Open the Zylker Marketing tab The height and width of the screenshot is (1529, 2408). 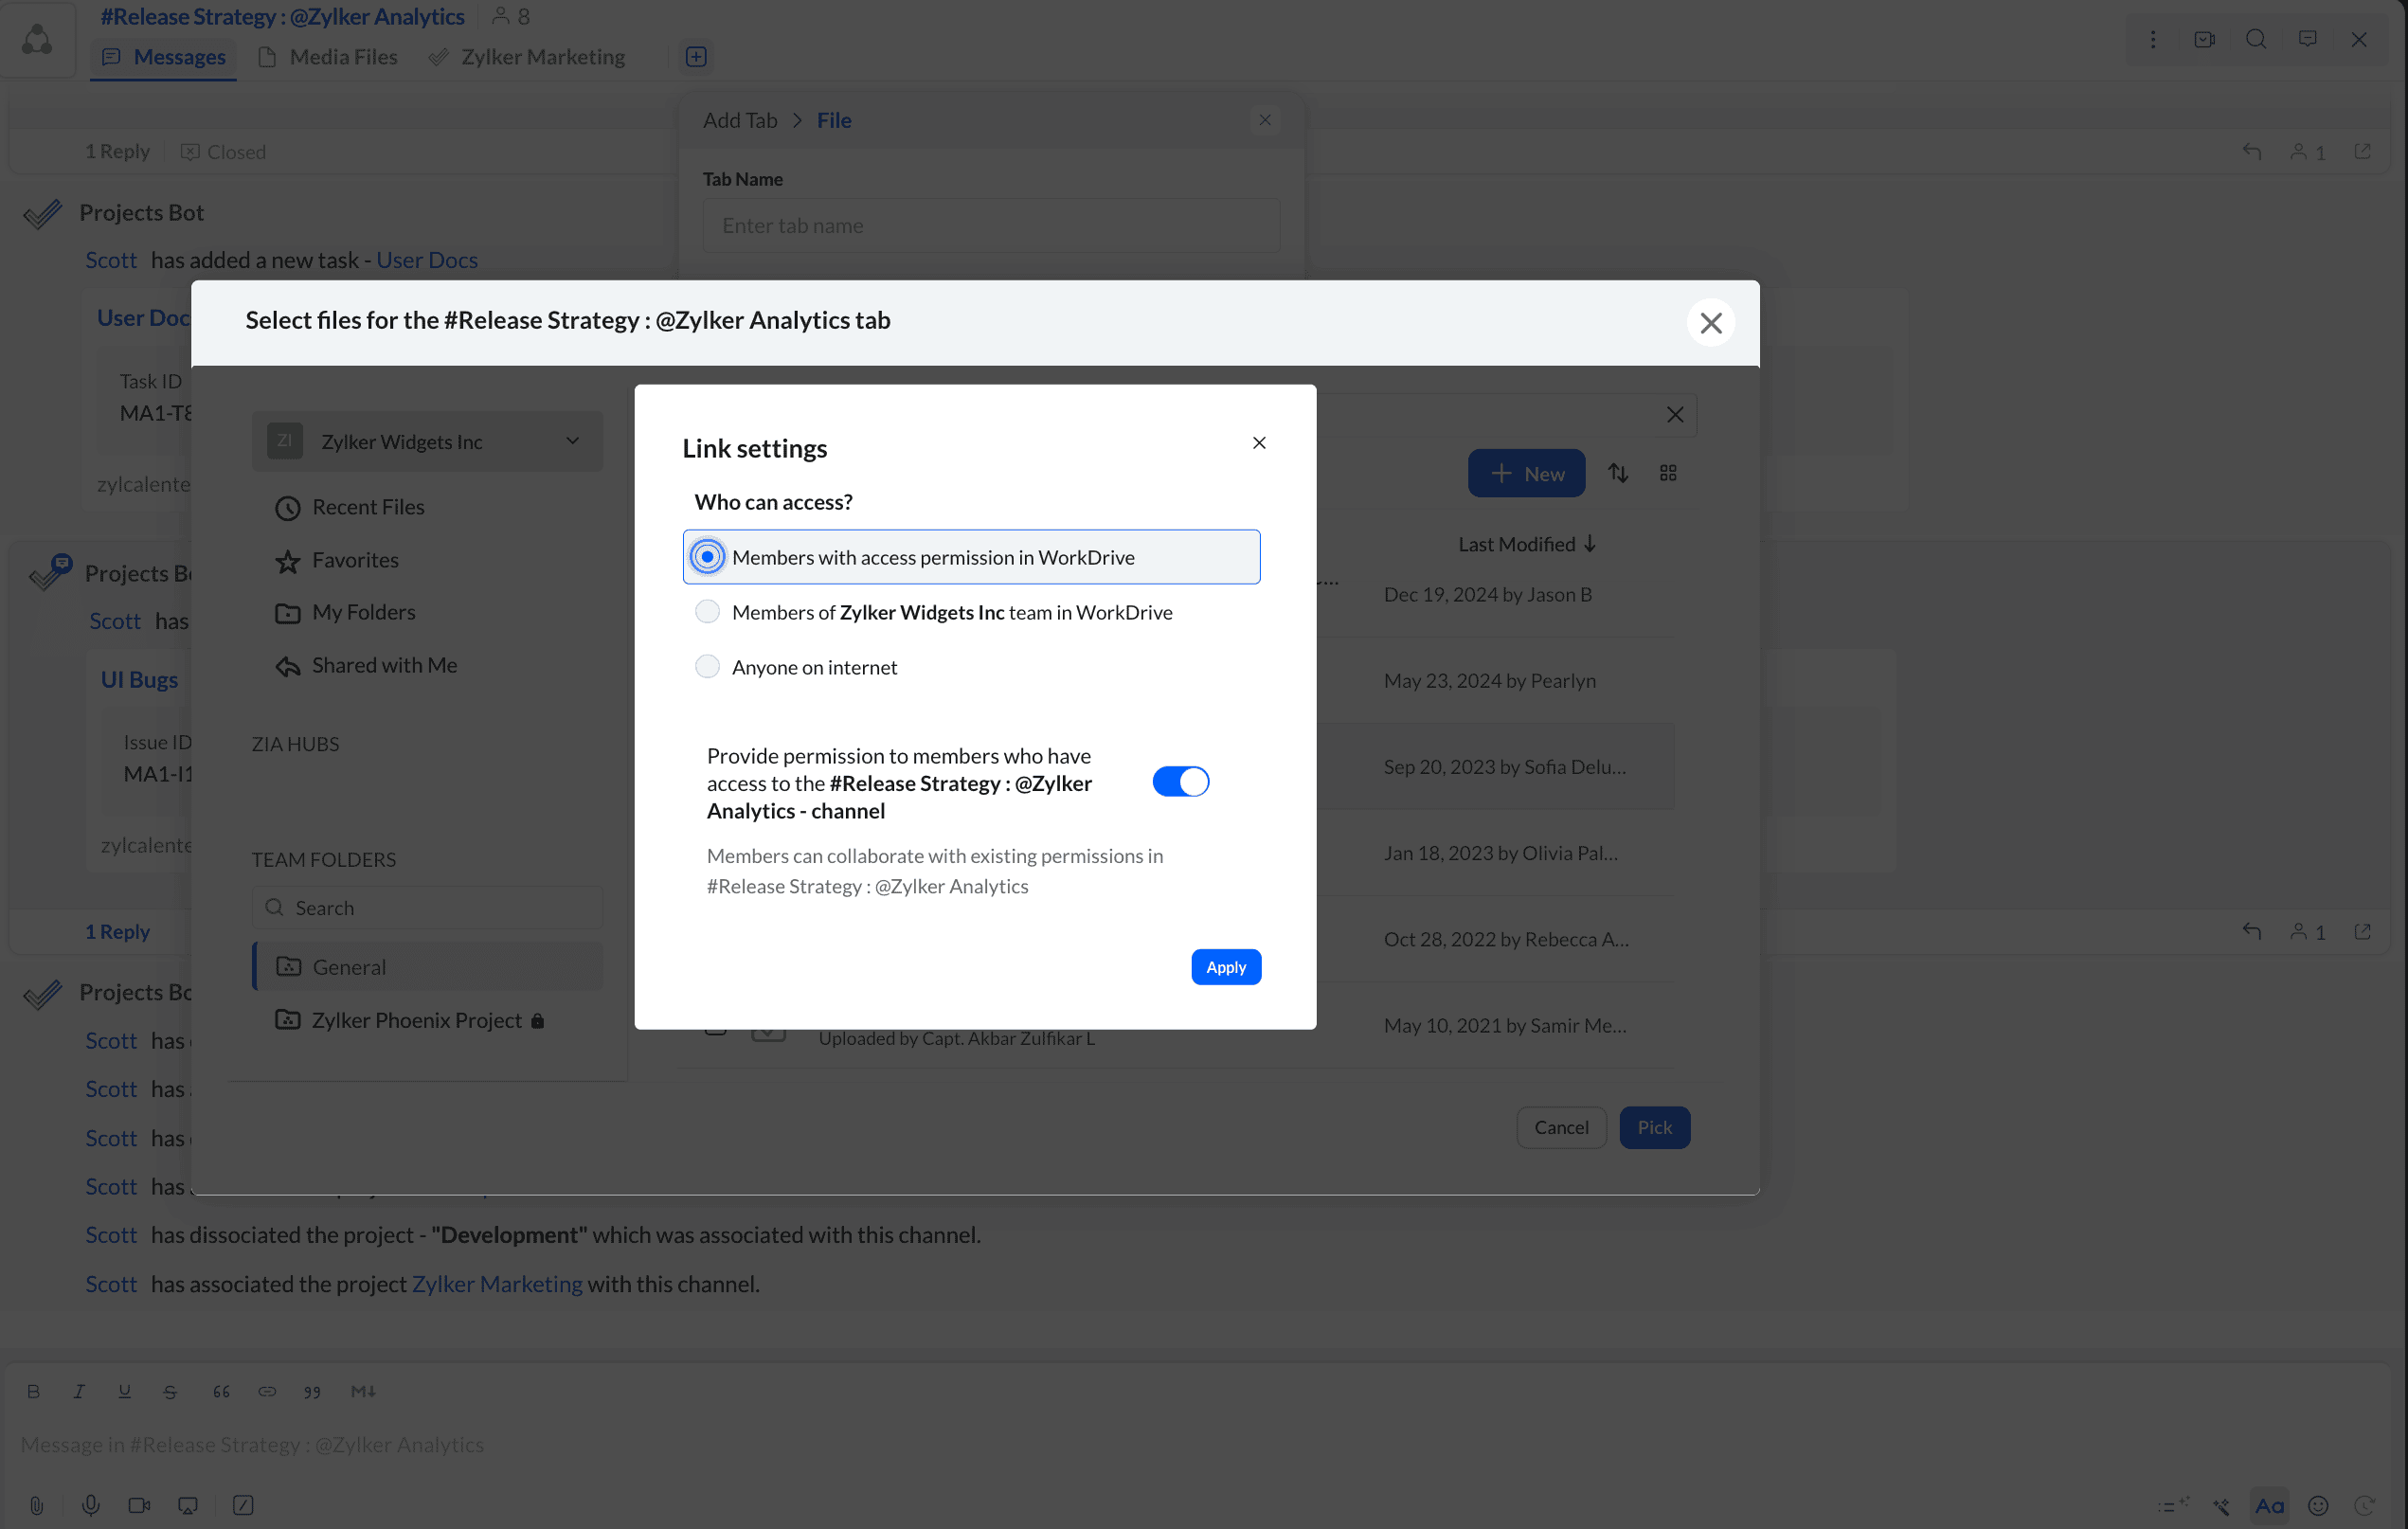pyautogui.click(x=527, y=57)
